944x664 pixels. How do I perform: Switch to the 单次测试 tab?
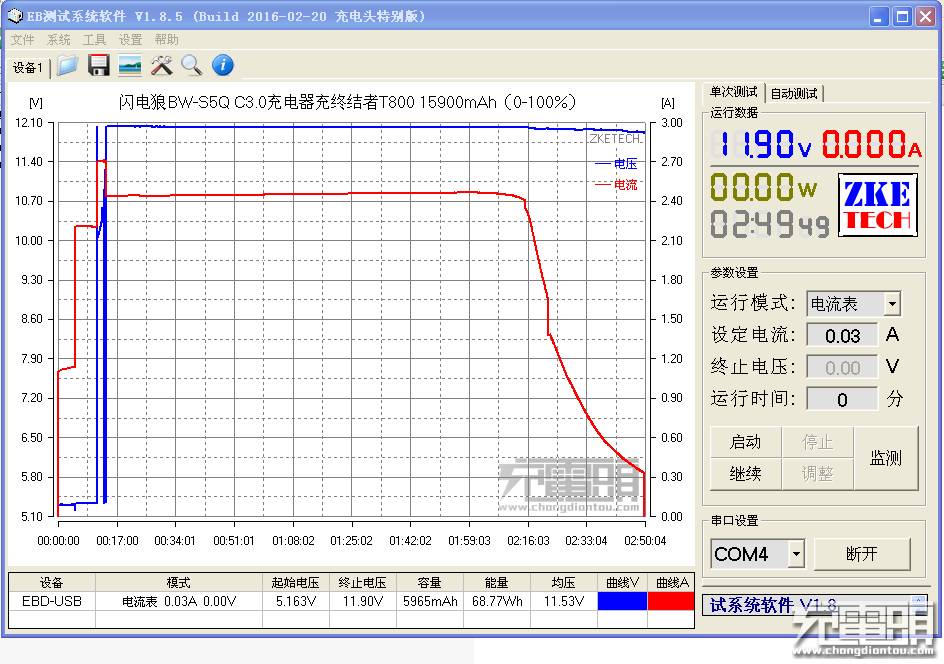click(x=733, y=92)
